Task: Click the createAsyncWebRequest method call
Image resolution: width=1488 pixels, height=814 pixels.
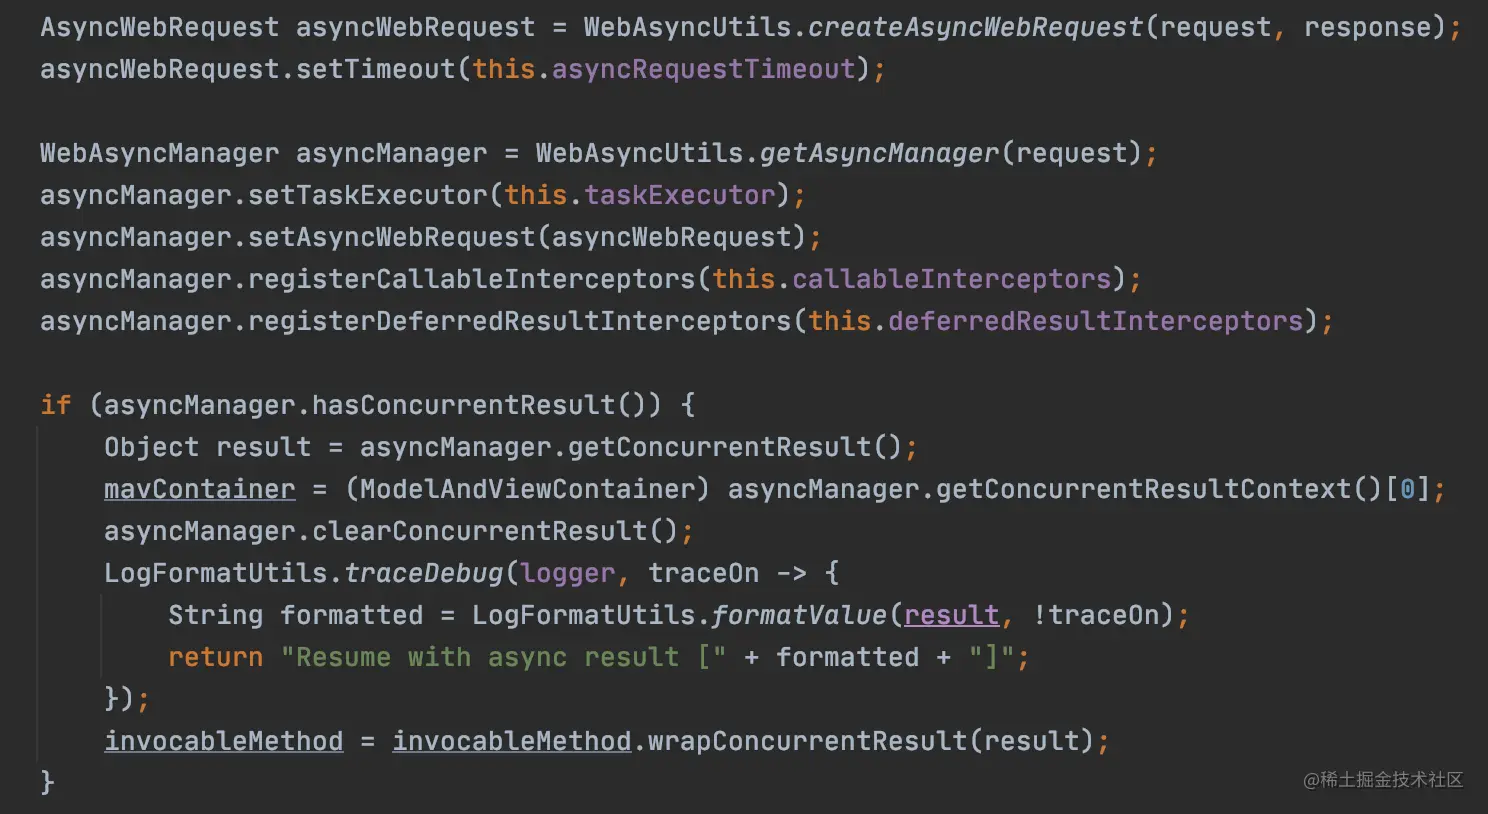Action: coord(975,27)
